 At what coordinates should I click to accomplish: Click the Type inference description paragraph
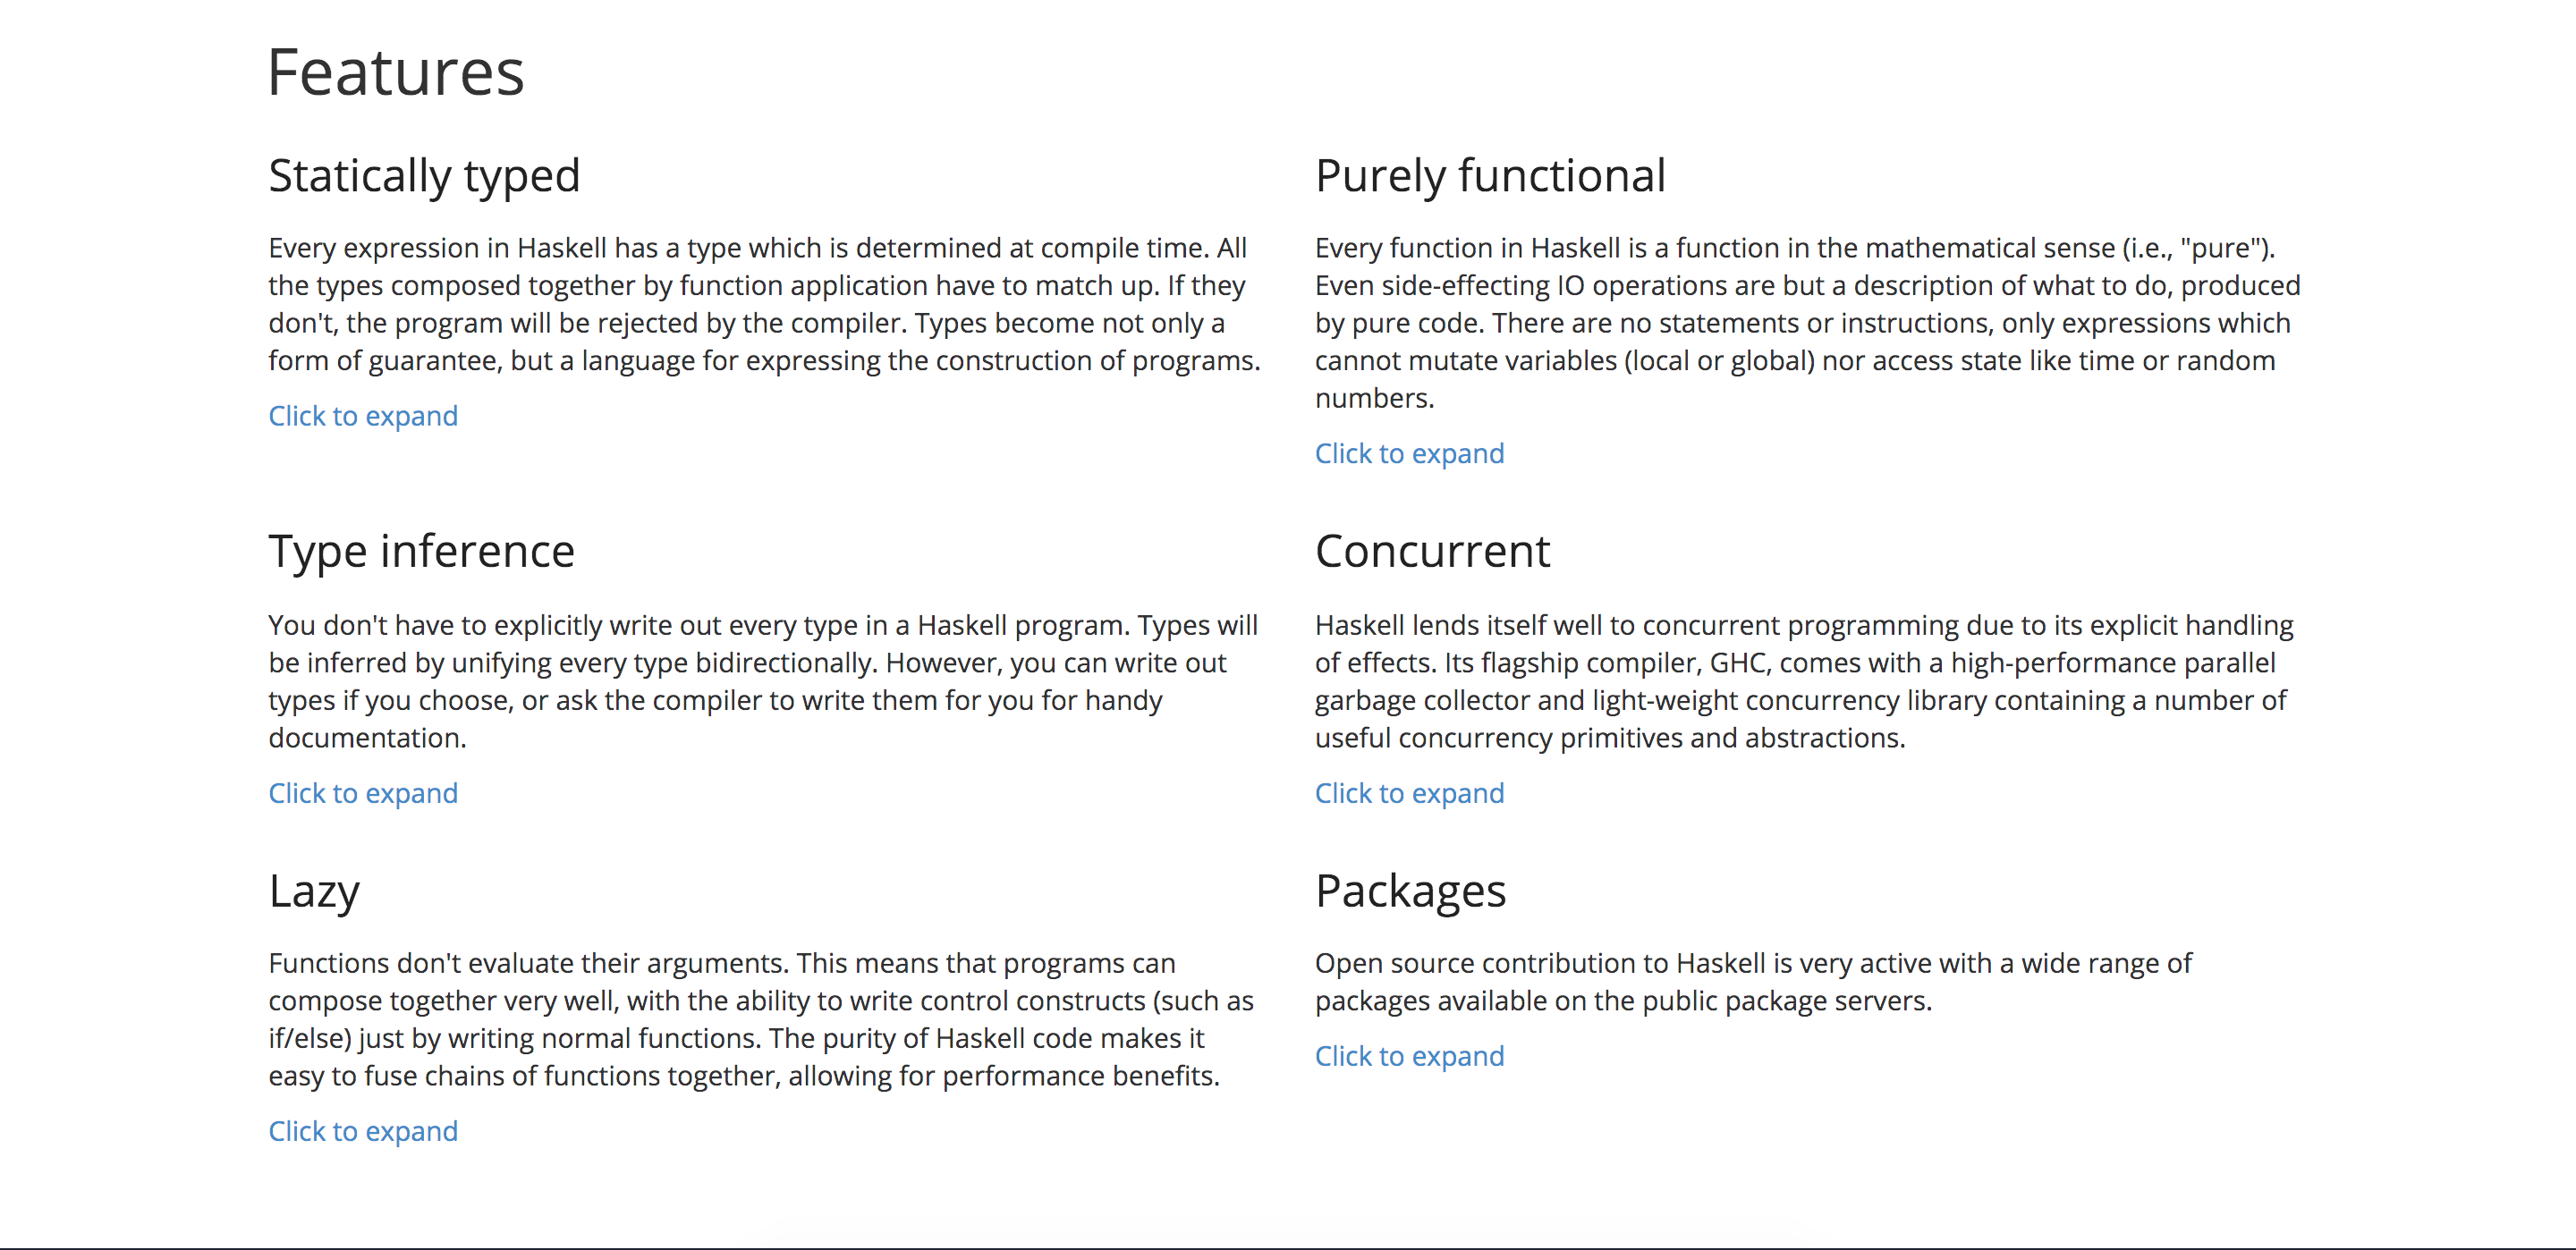(763, 681)
